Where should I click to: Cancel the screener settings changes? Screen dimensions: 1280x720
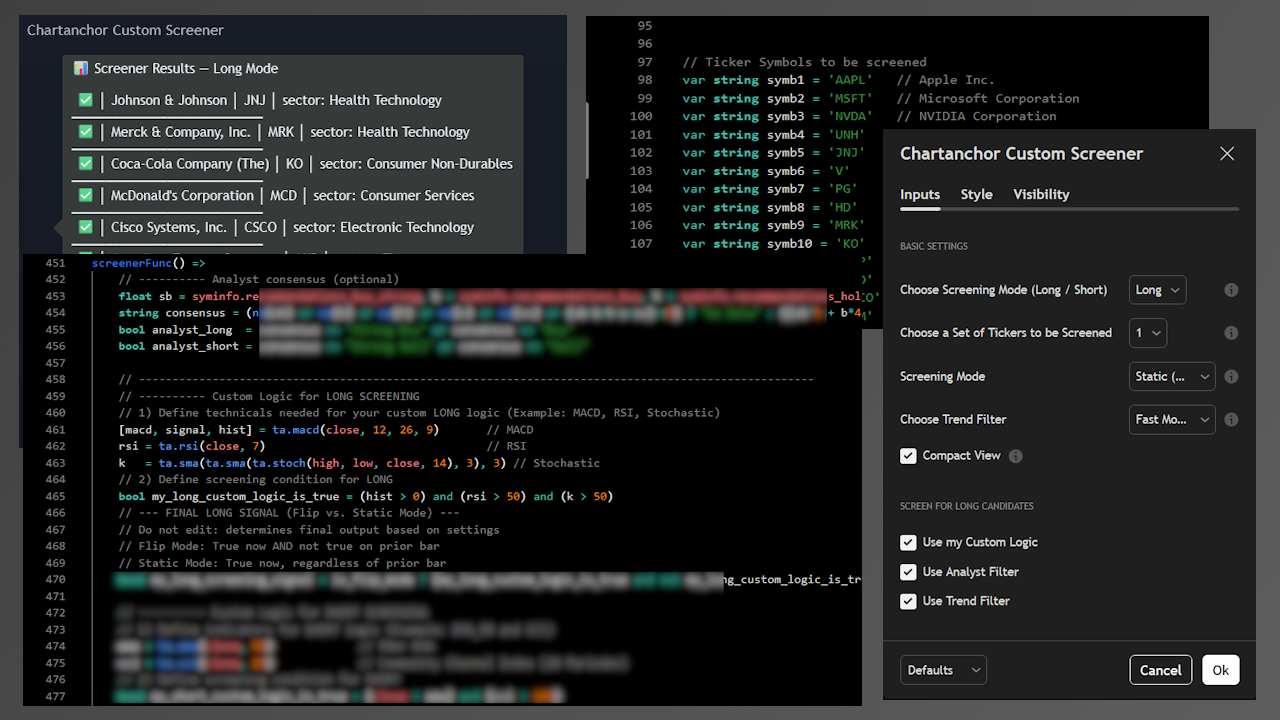coord(1160,670)
